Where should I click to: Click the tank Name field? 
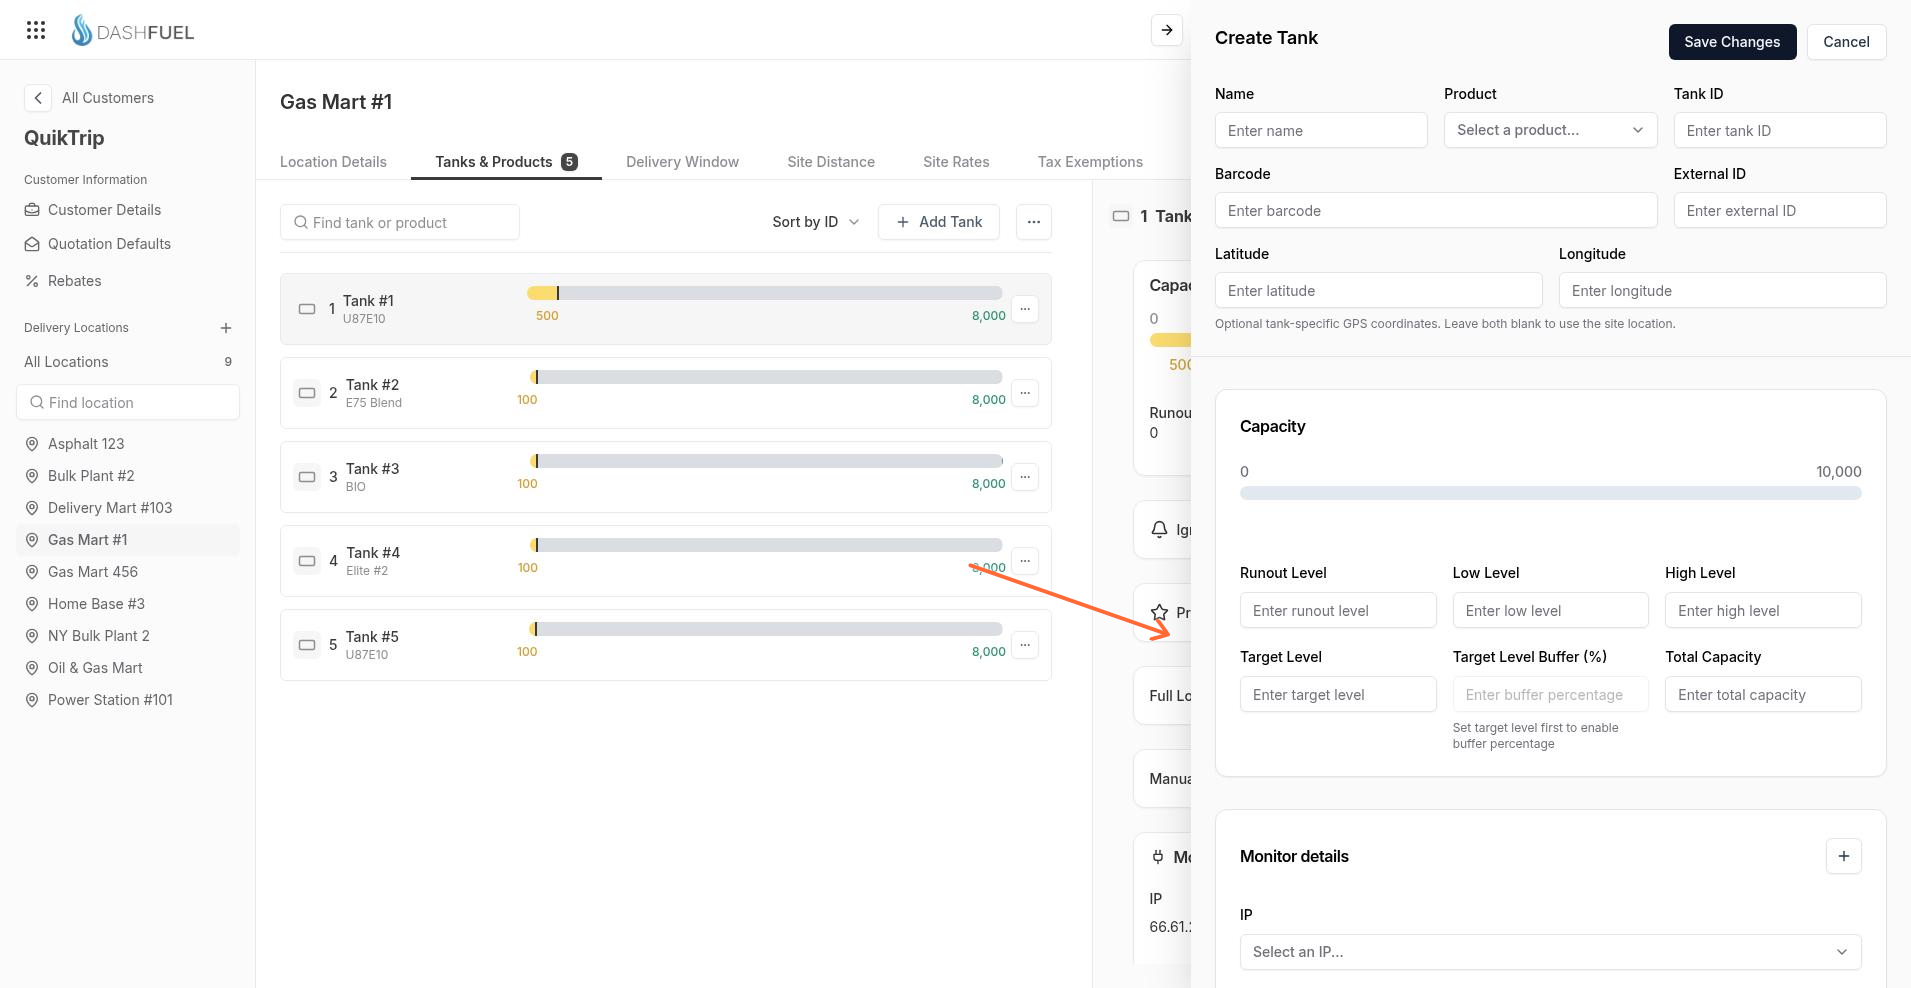pyautogui.click(x=1321, y=130)
